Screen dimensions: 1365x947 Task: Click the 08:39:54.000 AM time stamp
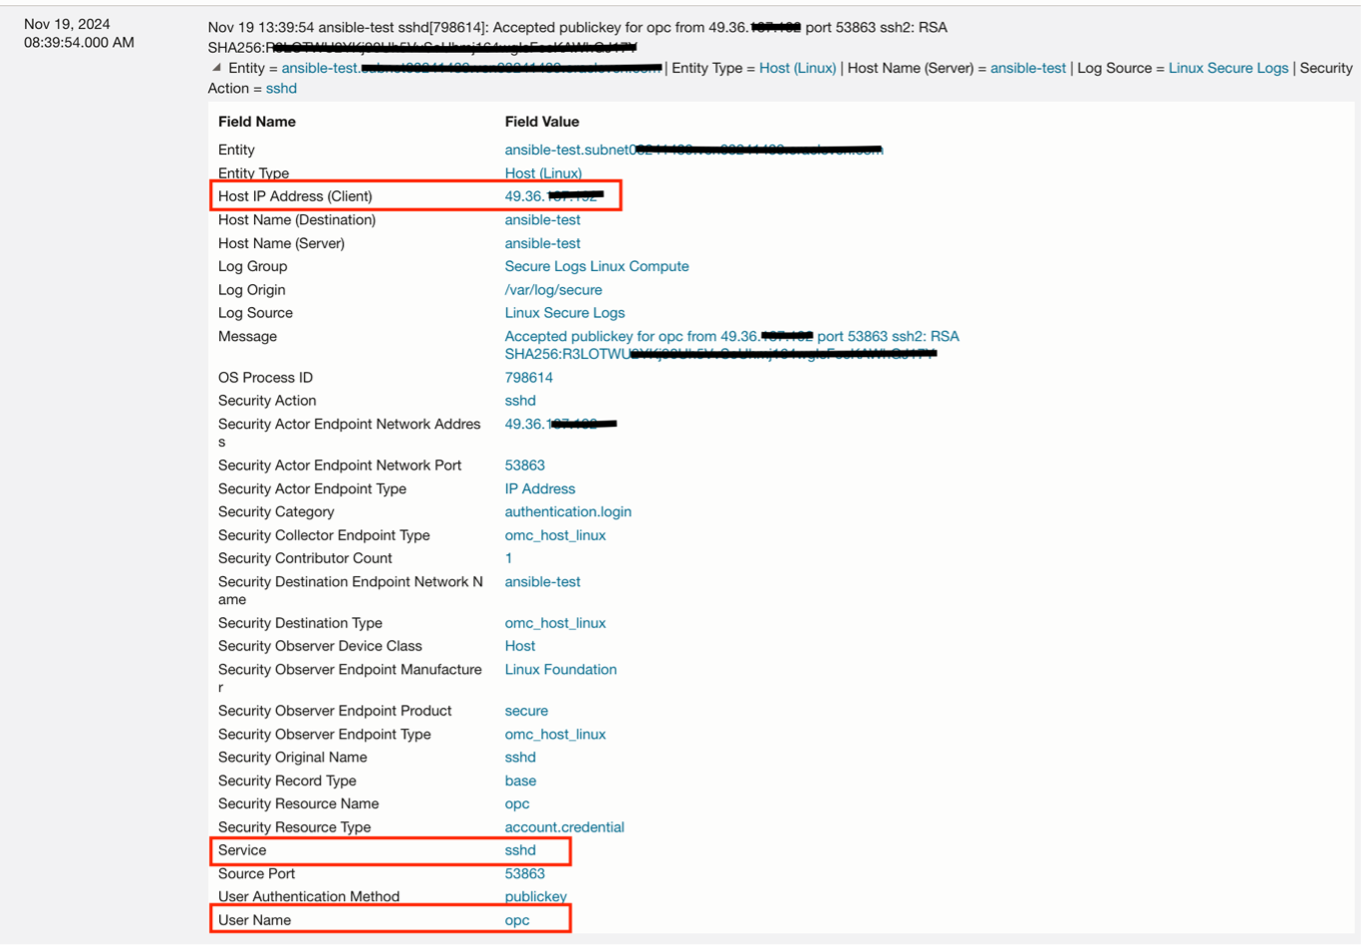tap(79, 43)
